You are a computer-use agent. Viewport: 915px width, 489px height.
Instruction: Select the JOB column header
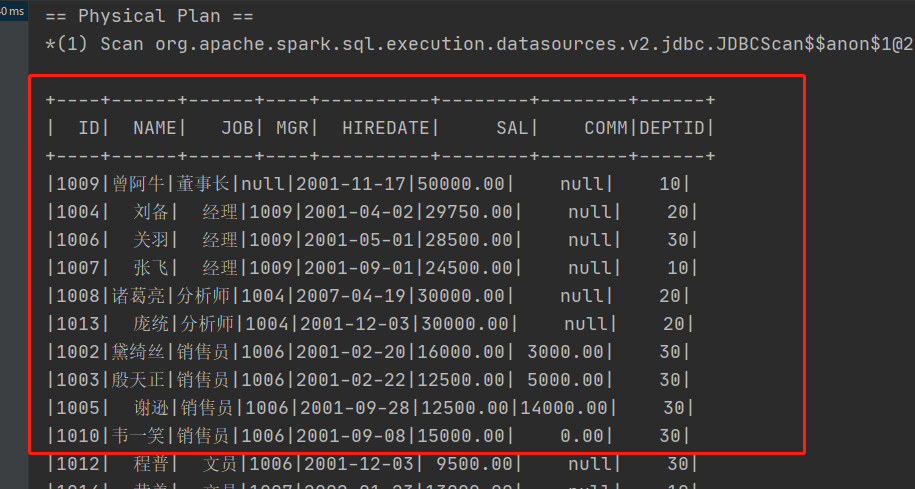pyautogui.click(x=237, y=128)
